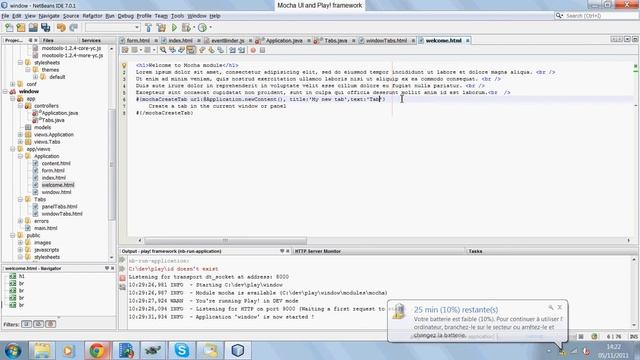The image size is (640, 360).
Task: Collapse the controllers folder
Action: 20,106
